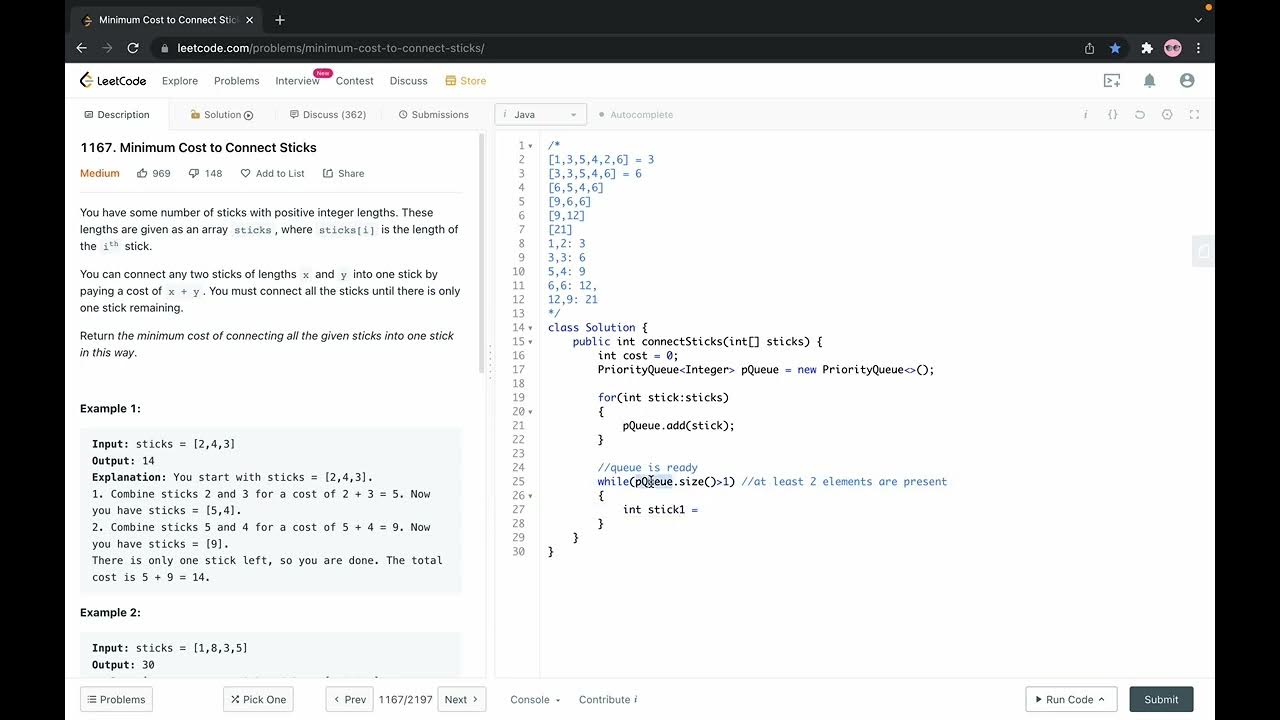Click code line 27 'int stick1 ='
The width and height of the screenshot is (1280, 720).
660,510
